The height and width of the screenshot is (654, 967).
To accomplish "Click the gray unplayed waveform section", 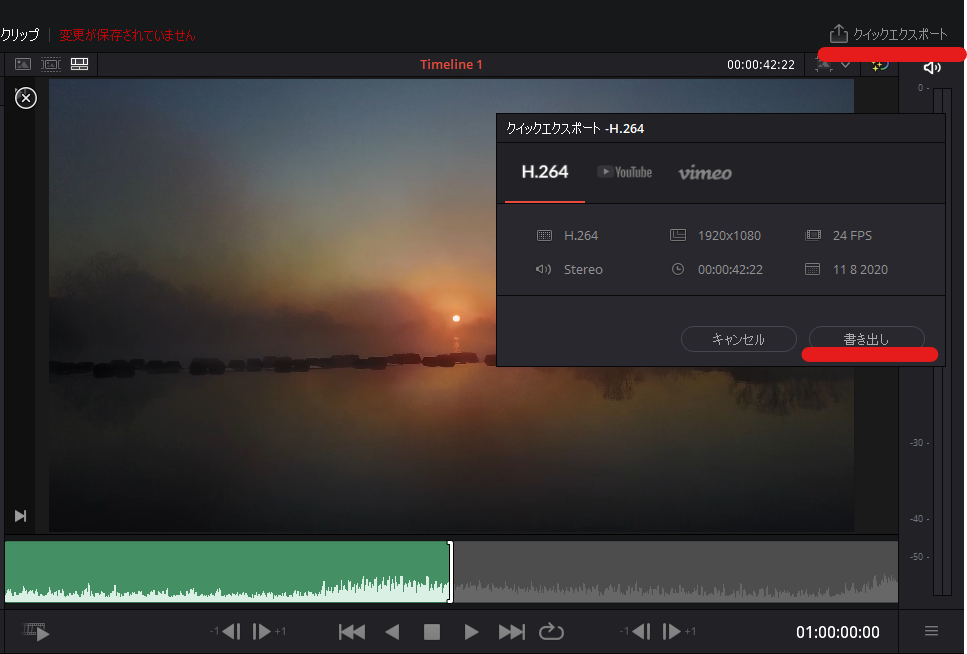I will 675,571.
